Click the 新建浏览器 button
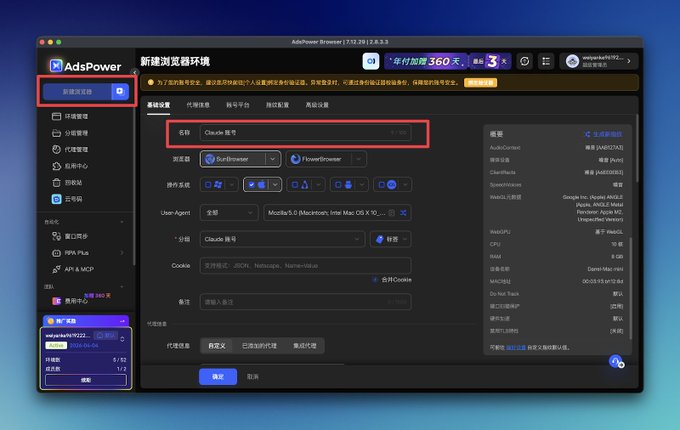 point(77,91)
